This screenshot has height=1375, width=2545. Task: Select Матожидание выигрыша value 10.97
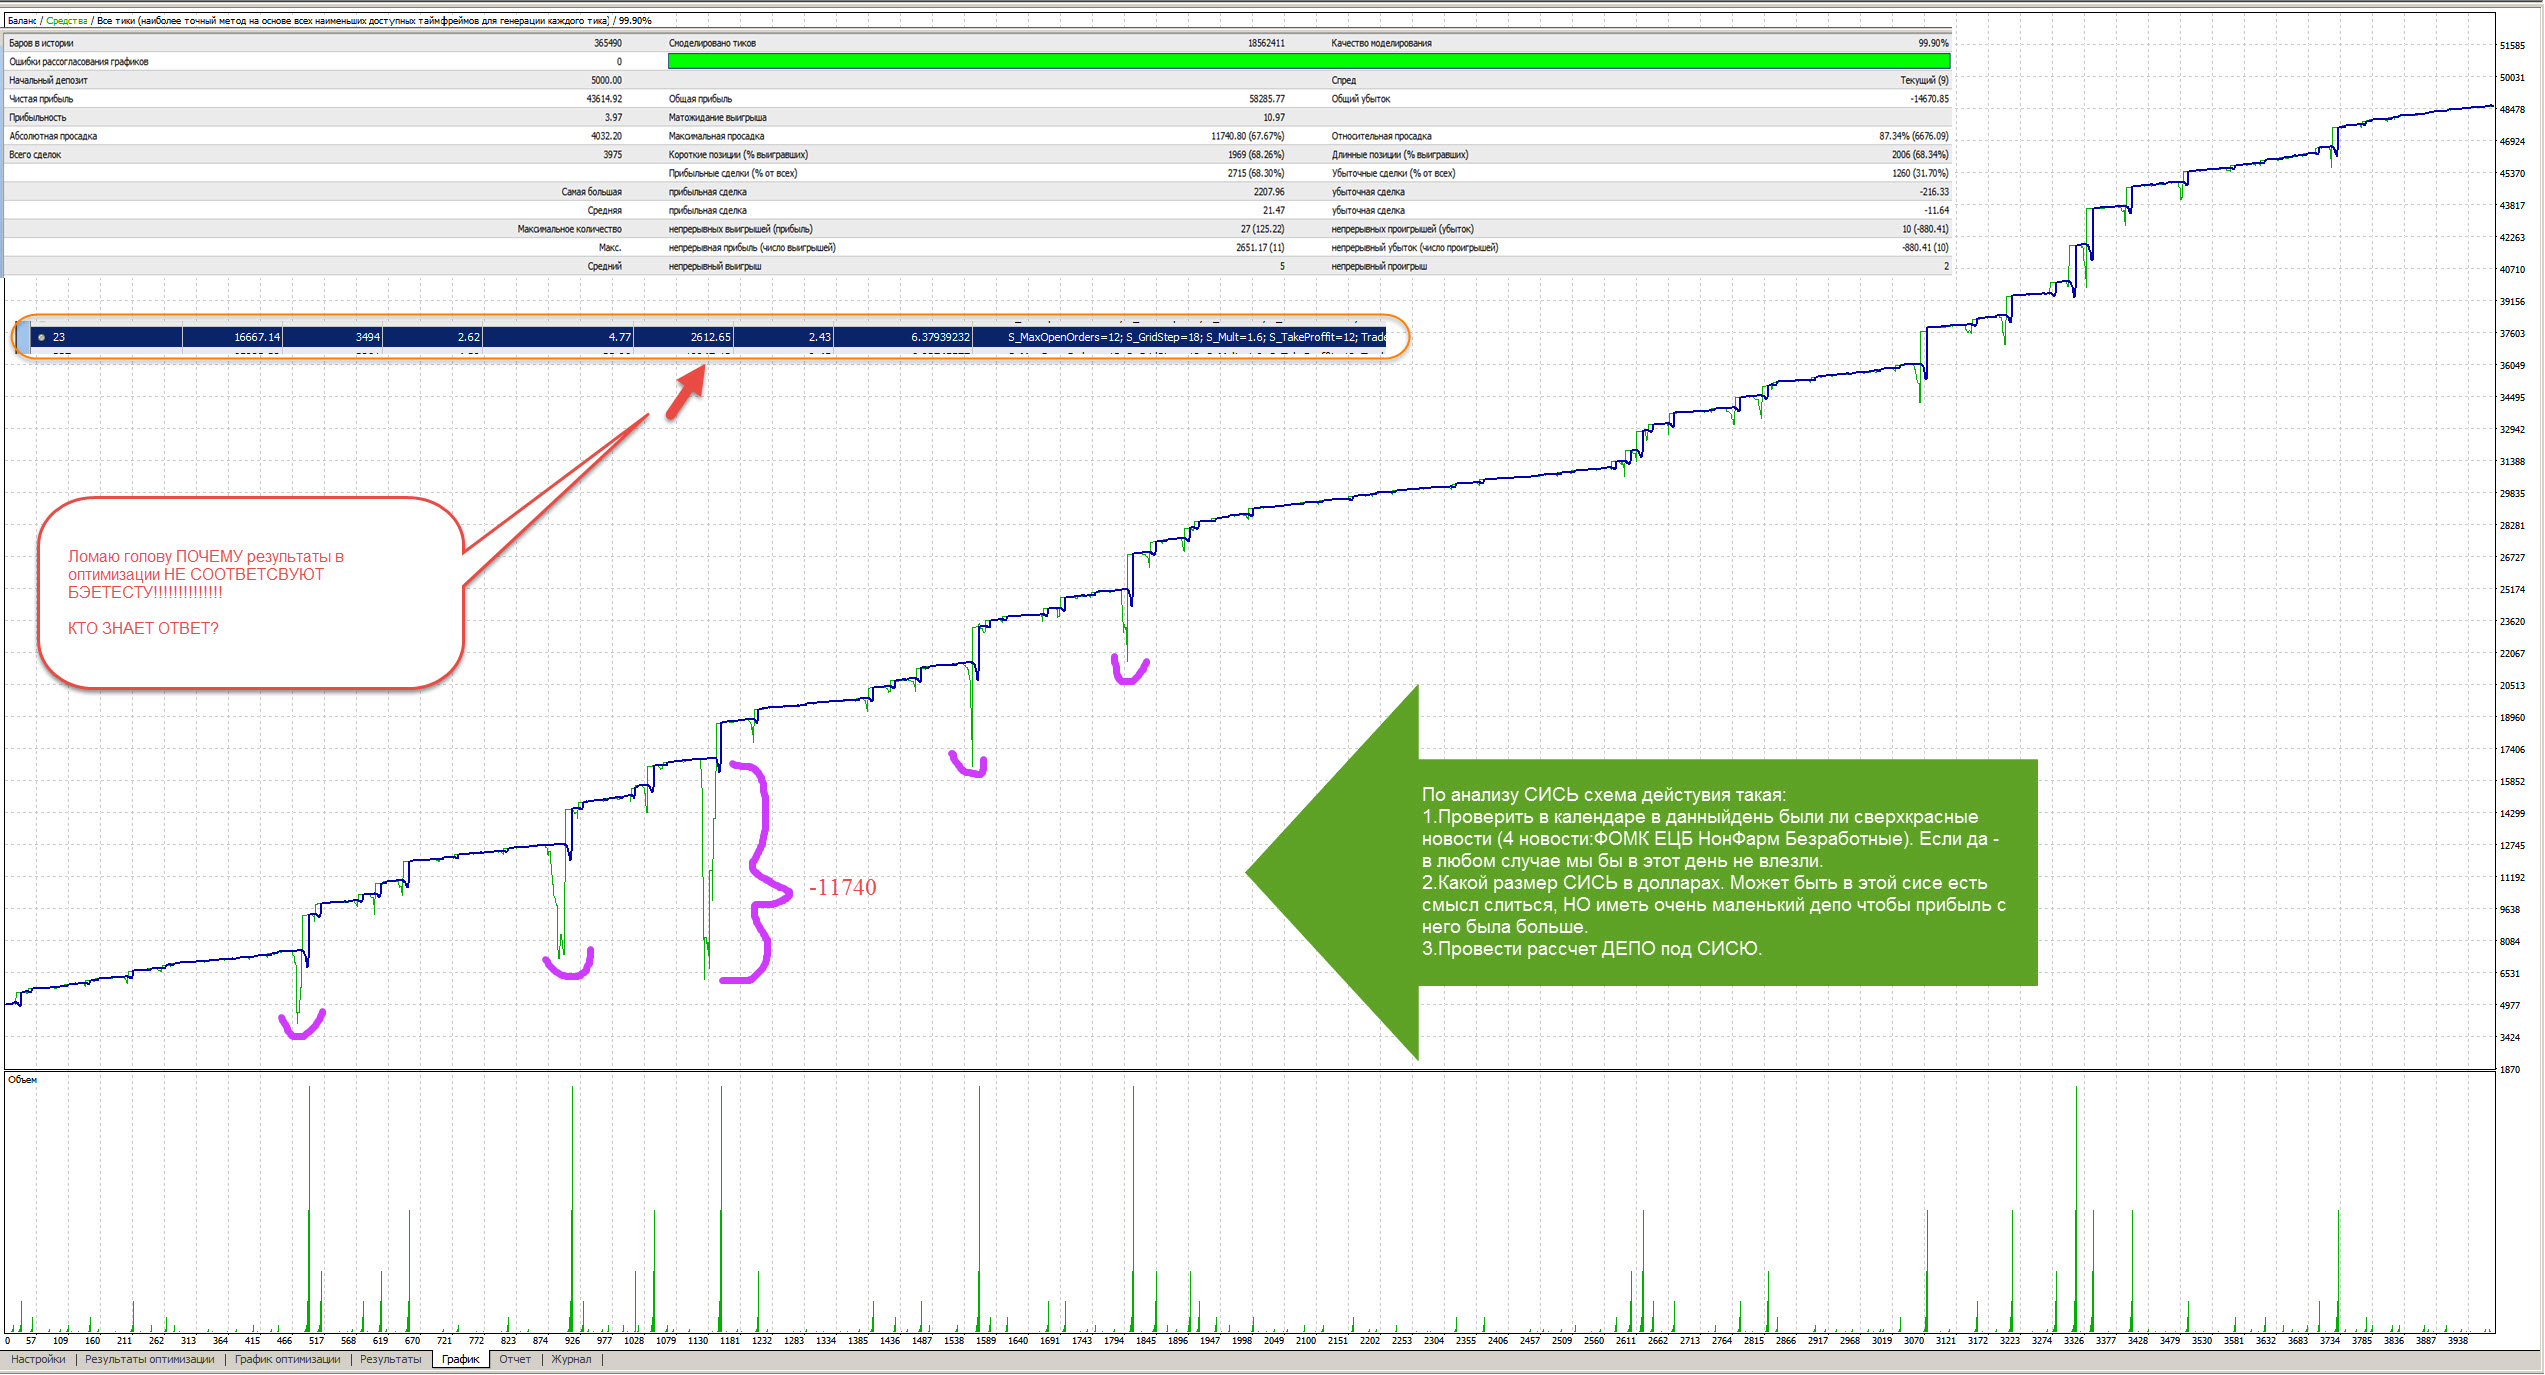pyautogui.click(x=1274, y=118)
